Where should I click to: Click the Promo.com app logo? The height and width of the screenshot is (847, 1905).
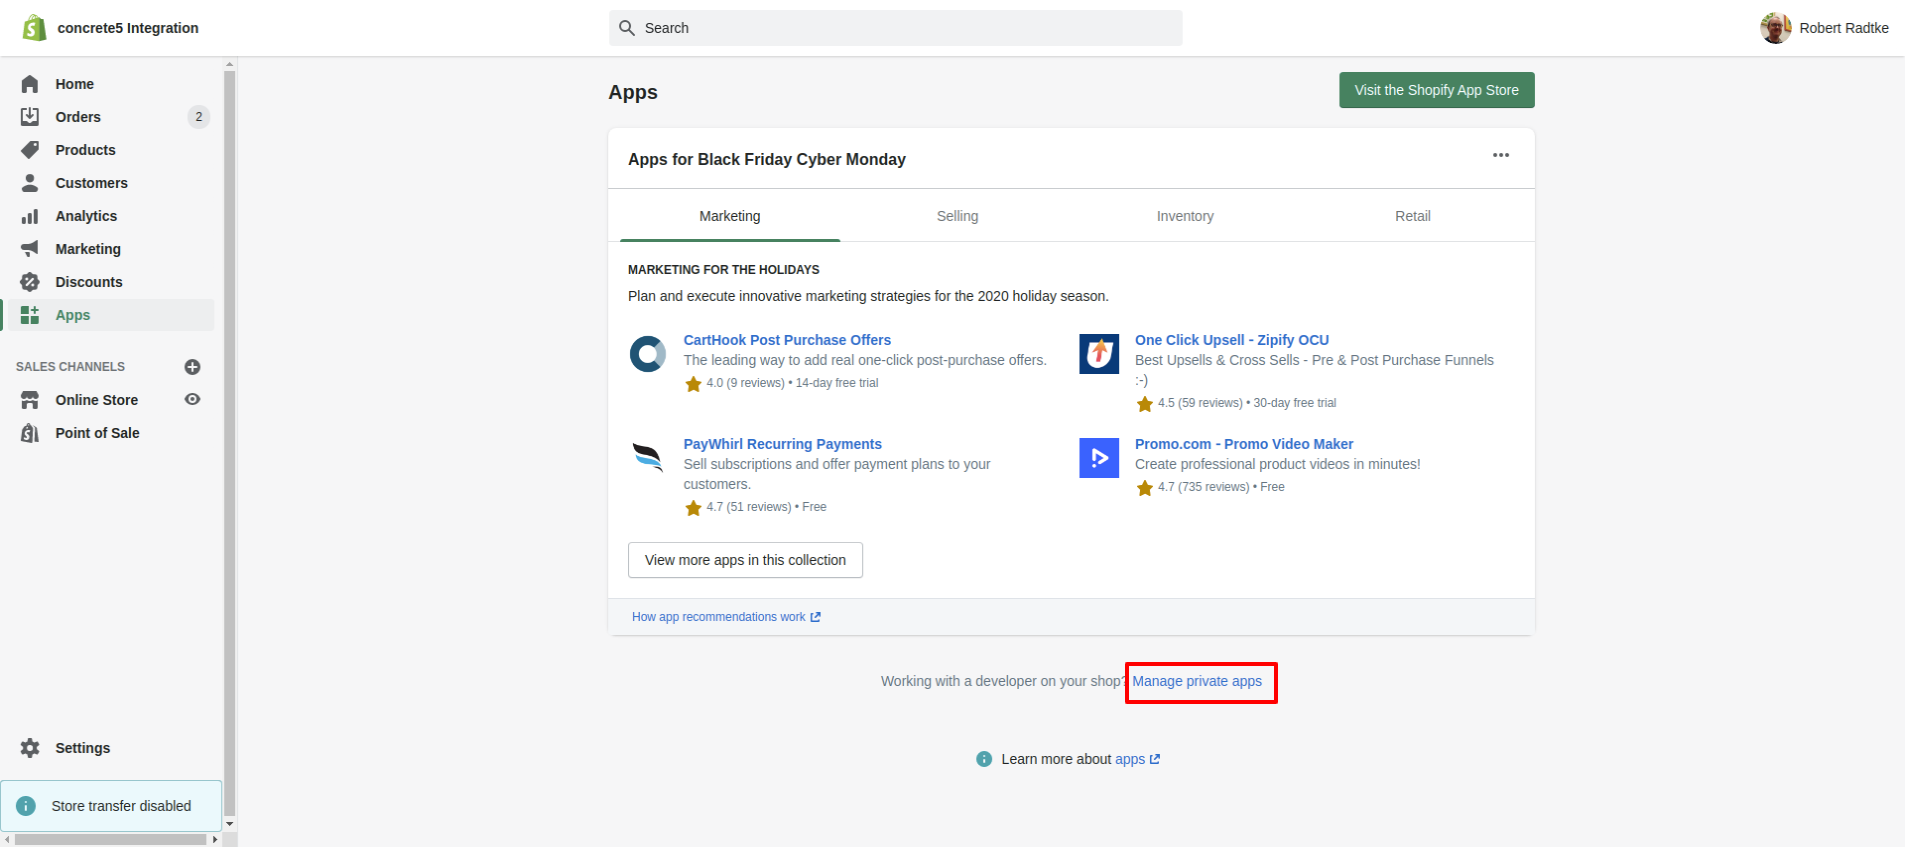pyautogui.click(x=1099, y=458)
